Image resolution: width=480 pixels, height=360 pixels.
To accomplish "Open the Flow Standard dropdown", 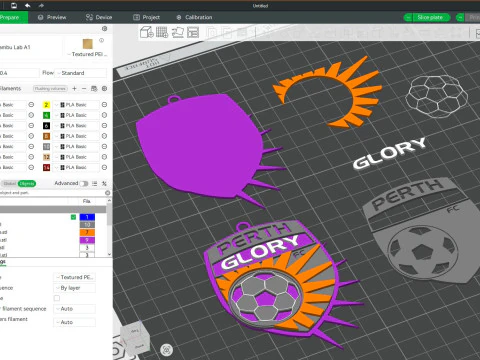I will (80, 73).
